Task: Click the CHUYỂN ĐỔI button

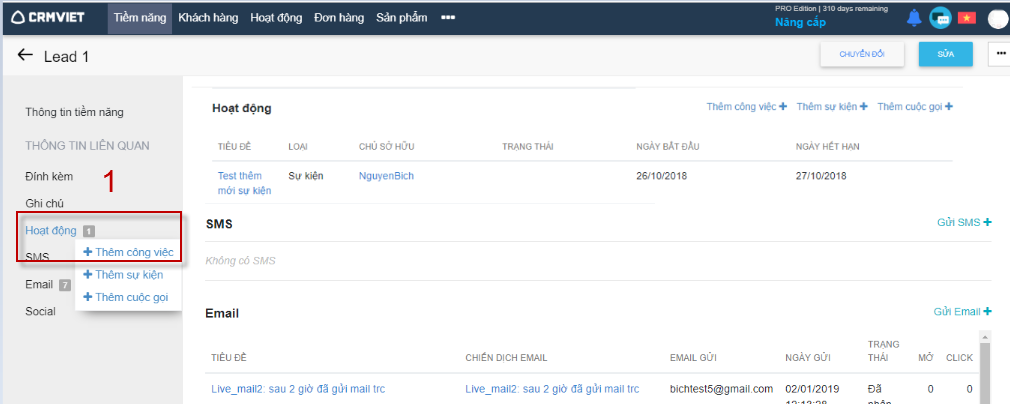Action: (x=862, y=54)
